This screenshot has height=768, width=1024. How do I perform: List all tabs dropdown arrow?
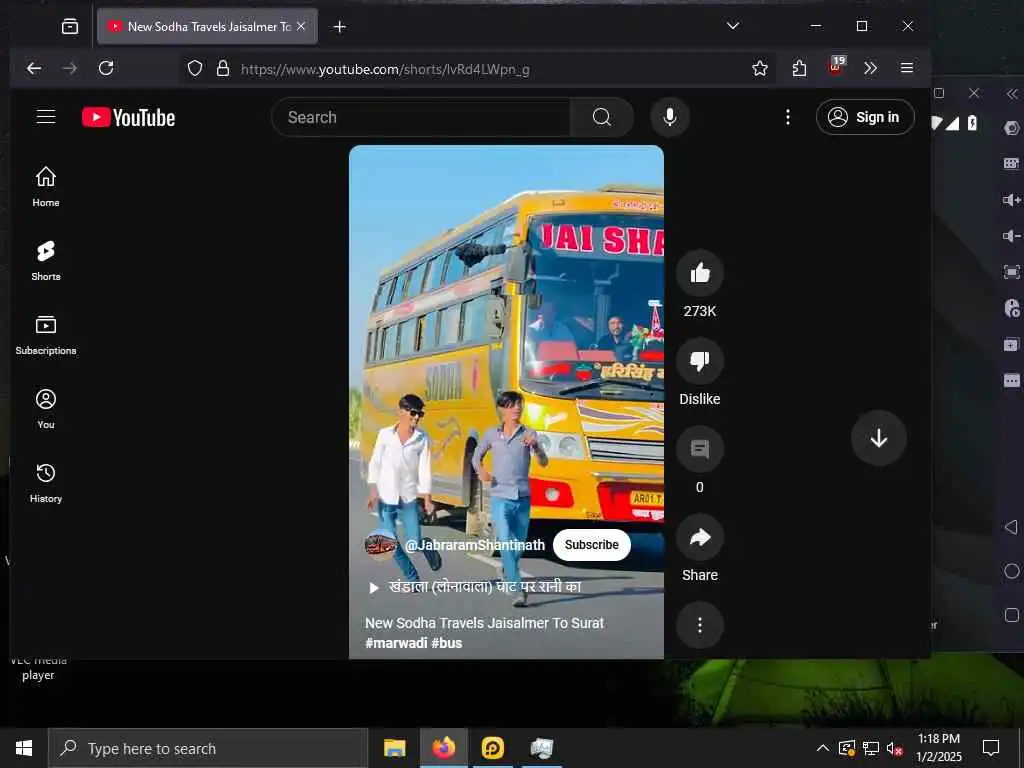733,26
